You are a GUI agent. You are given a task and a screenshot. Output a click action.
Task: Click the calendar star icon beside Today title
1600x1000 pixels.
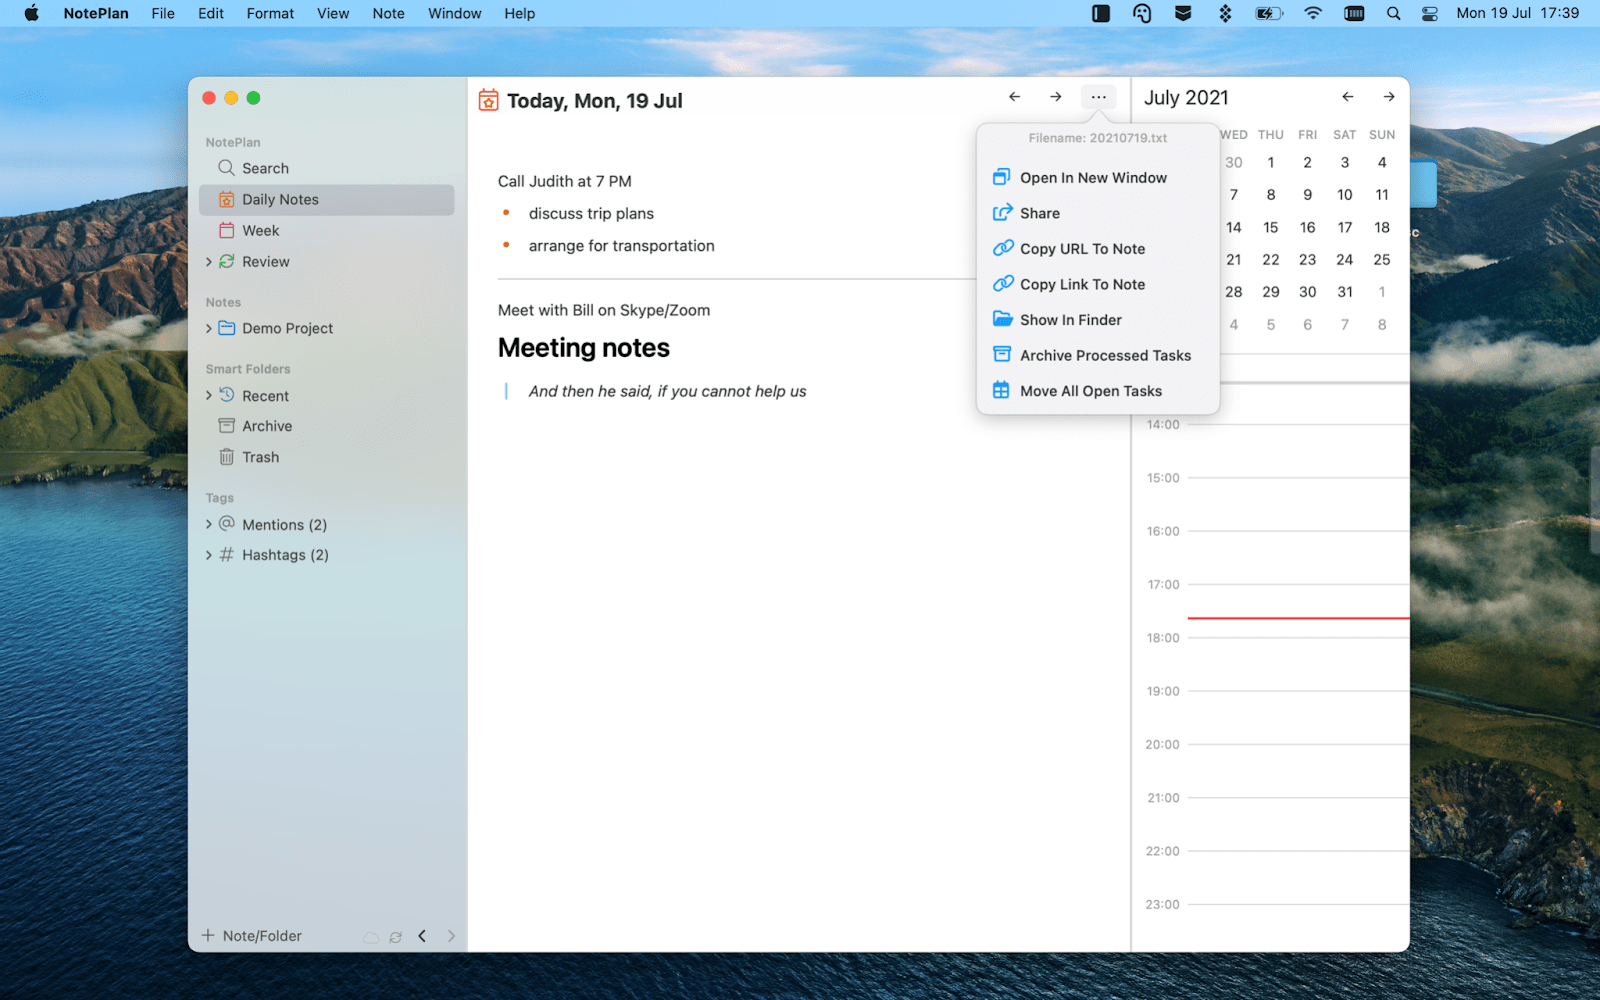(x=488, y=100)
